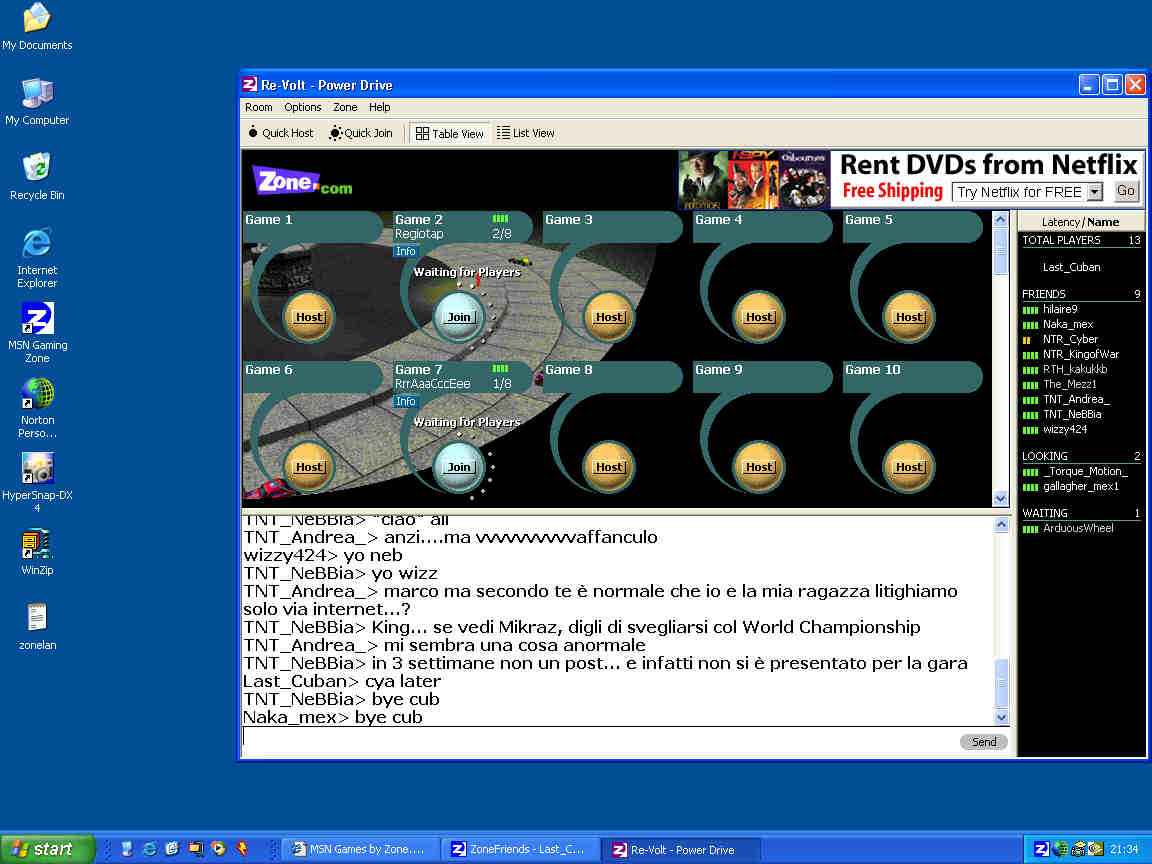Switch to ZoneFriends taskbar window

pos(520,849)
